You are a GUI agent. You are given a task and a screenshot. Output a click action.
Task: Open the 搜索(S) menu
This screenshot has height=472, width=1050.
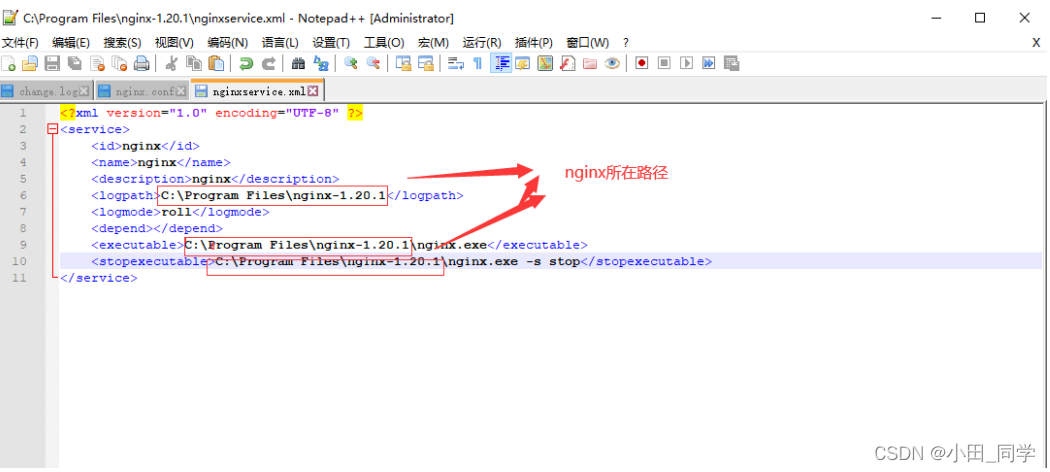tap(123, 43)
